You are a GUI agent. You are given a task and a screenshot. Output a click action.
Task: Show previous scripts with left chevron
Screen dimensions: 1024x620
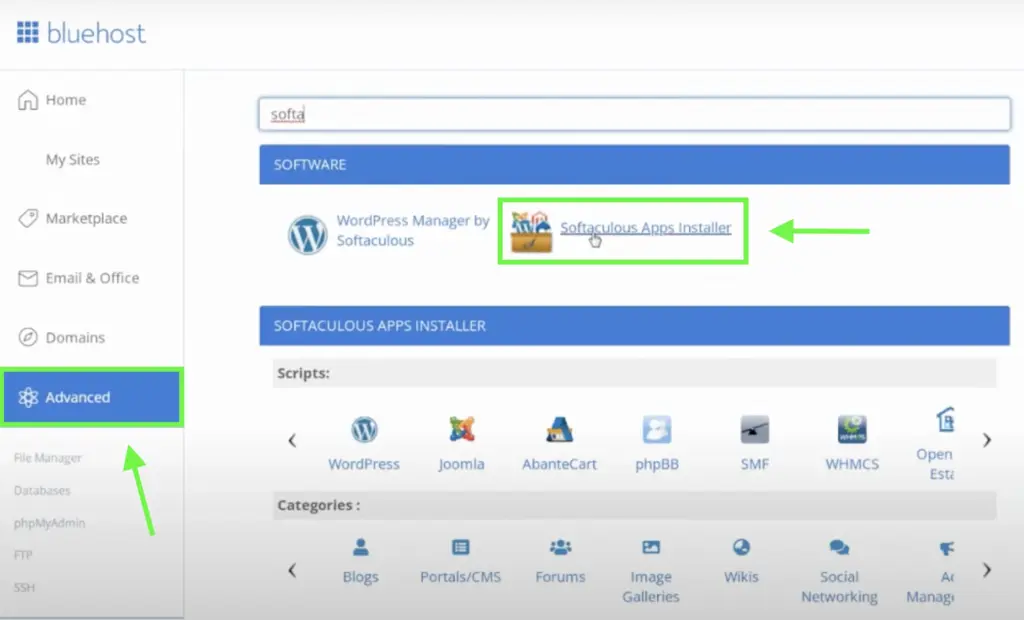[x=292, y=440]
